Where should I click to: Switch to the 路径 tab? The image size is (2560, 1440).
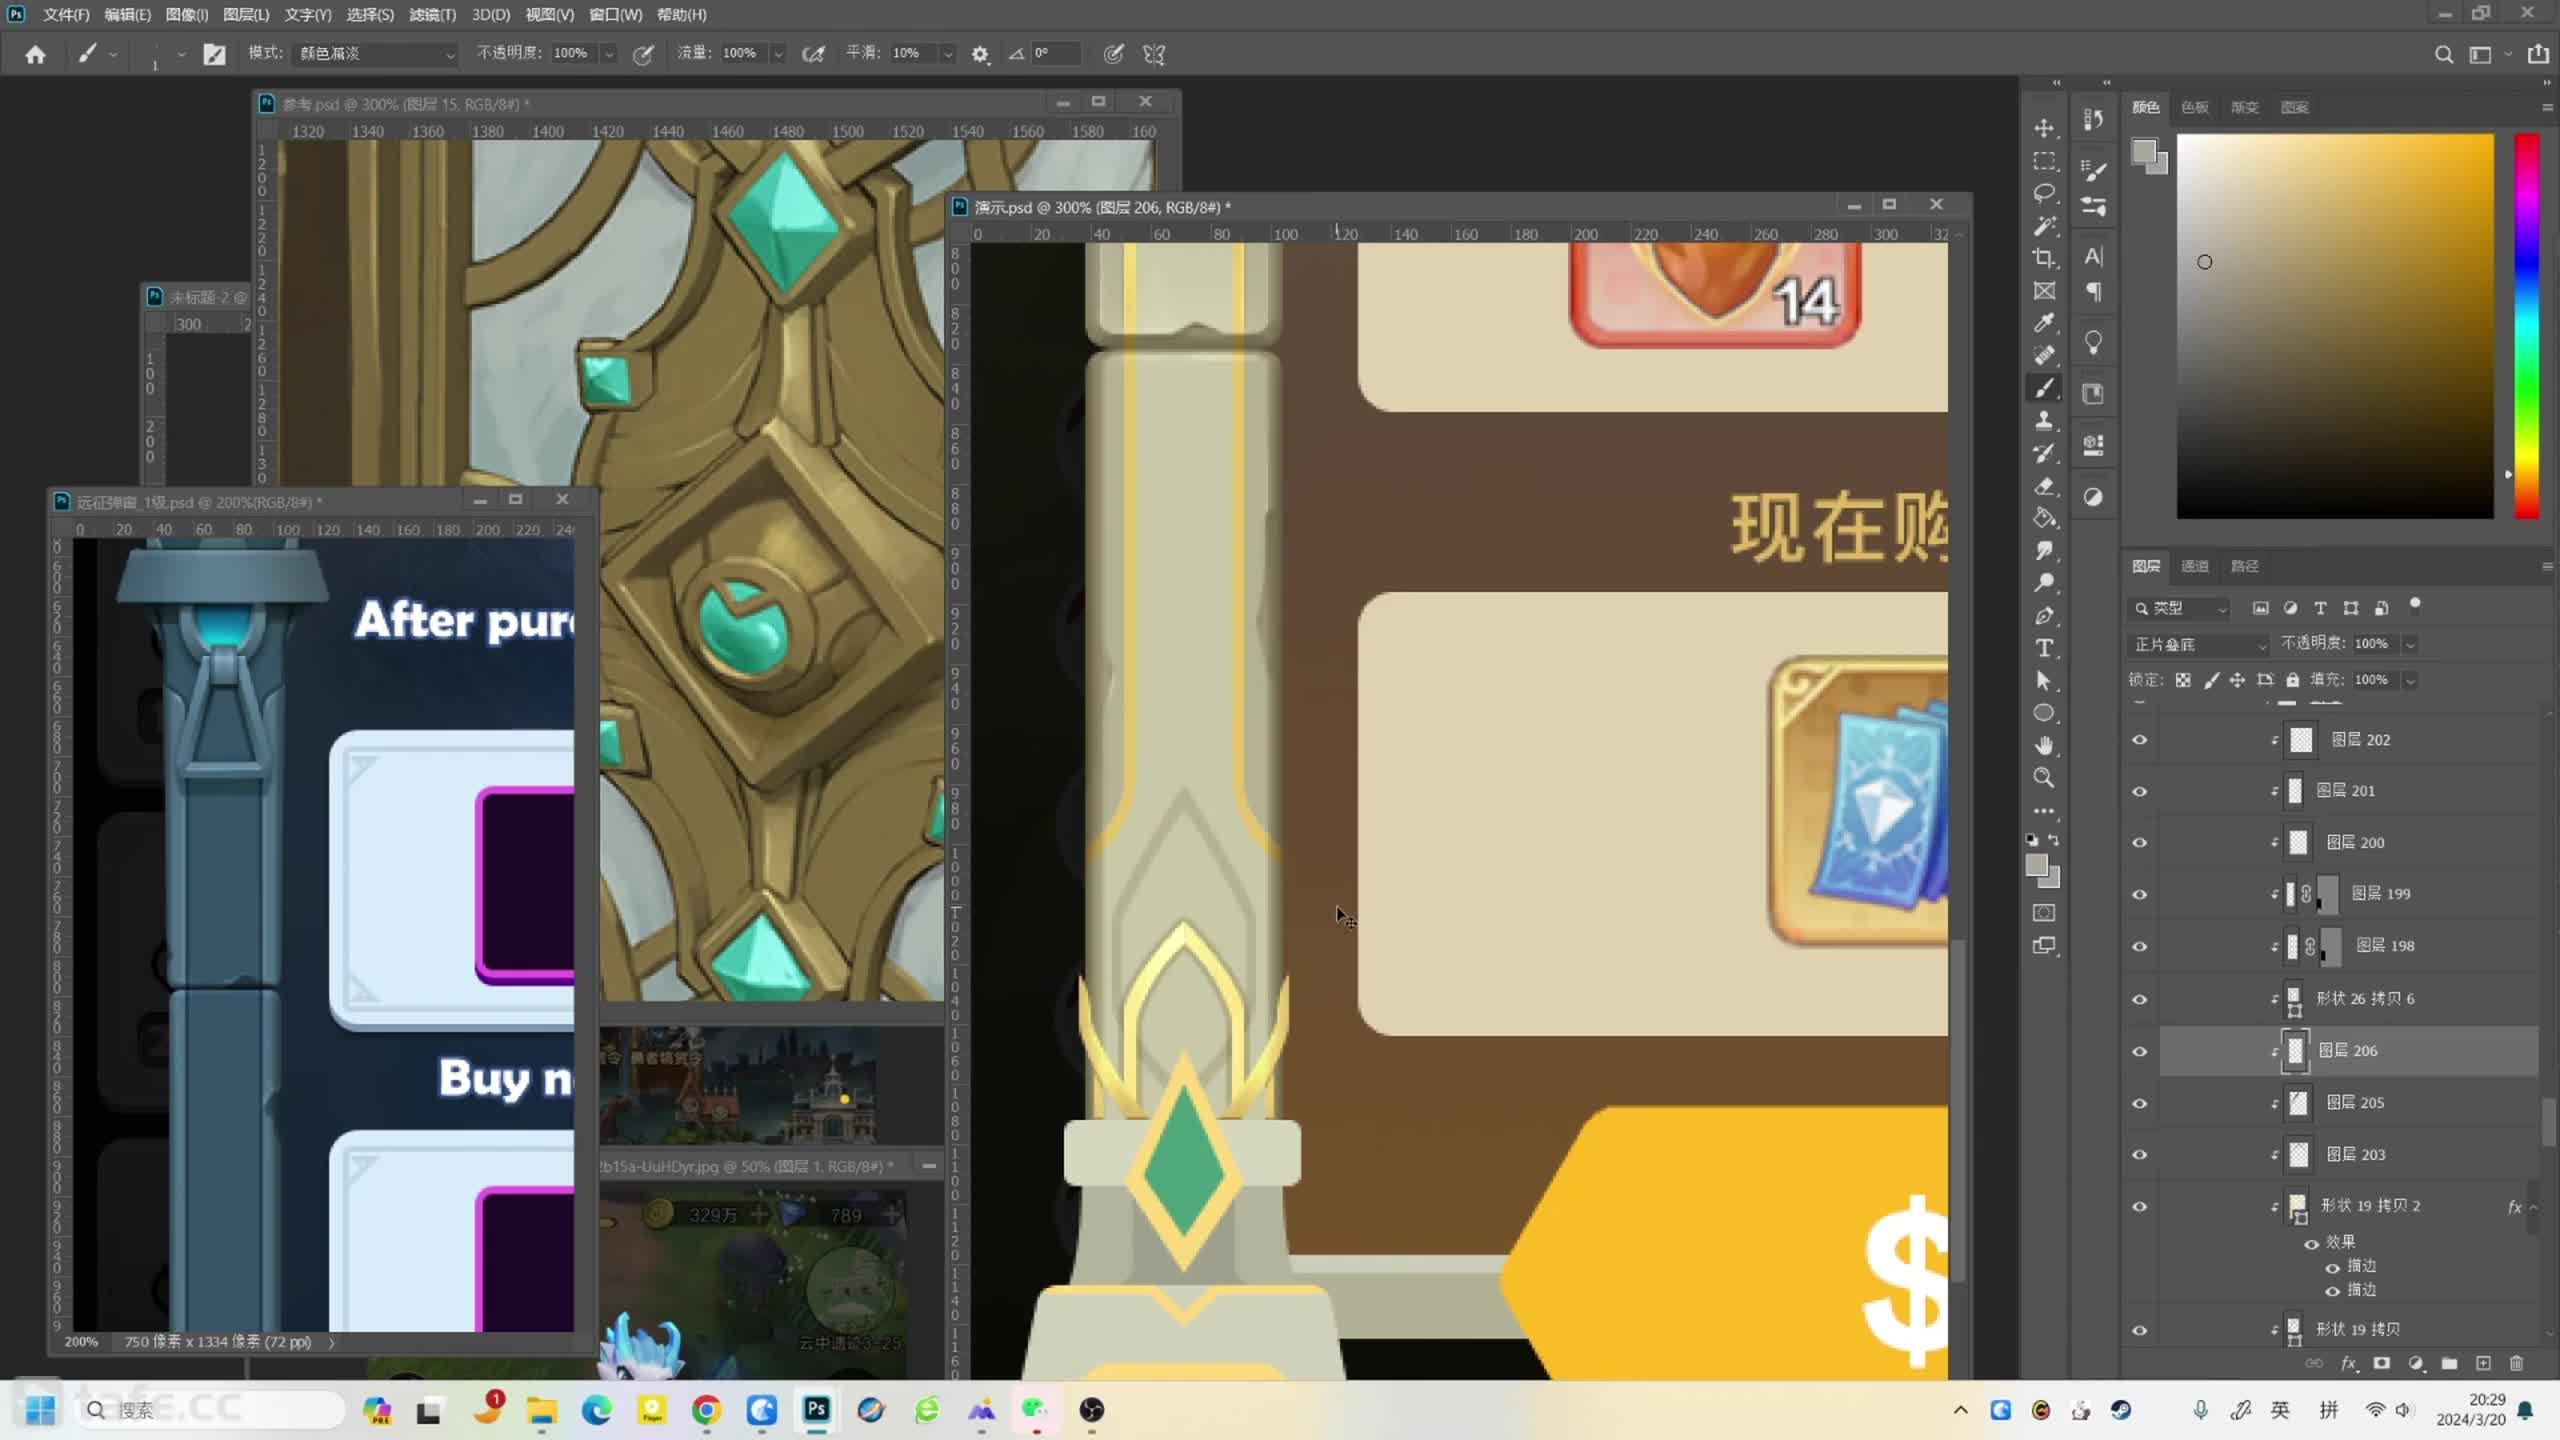2245,566
